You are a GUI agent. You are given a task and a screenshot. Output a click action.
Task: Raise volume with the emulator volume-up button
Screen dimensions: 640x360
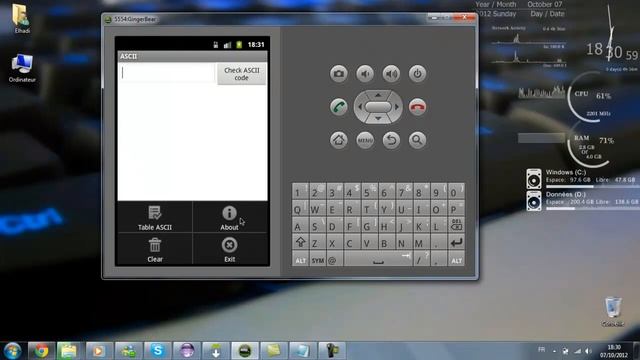coord(391,74)
